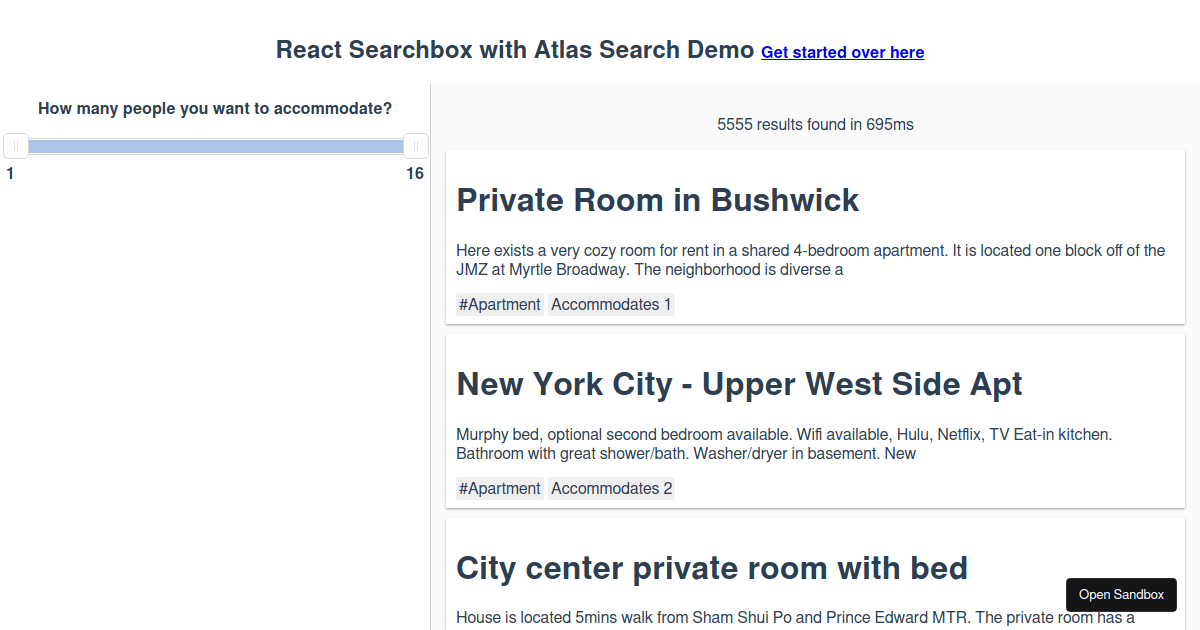Click the Bushwick listing description text

pos(810,260)
